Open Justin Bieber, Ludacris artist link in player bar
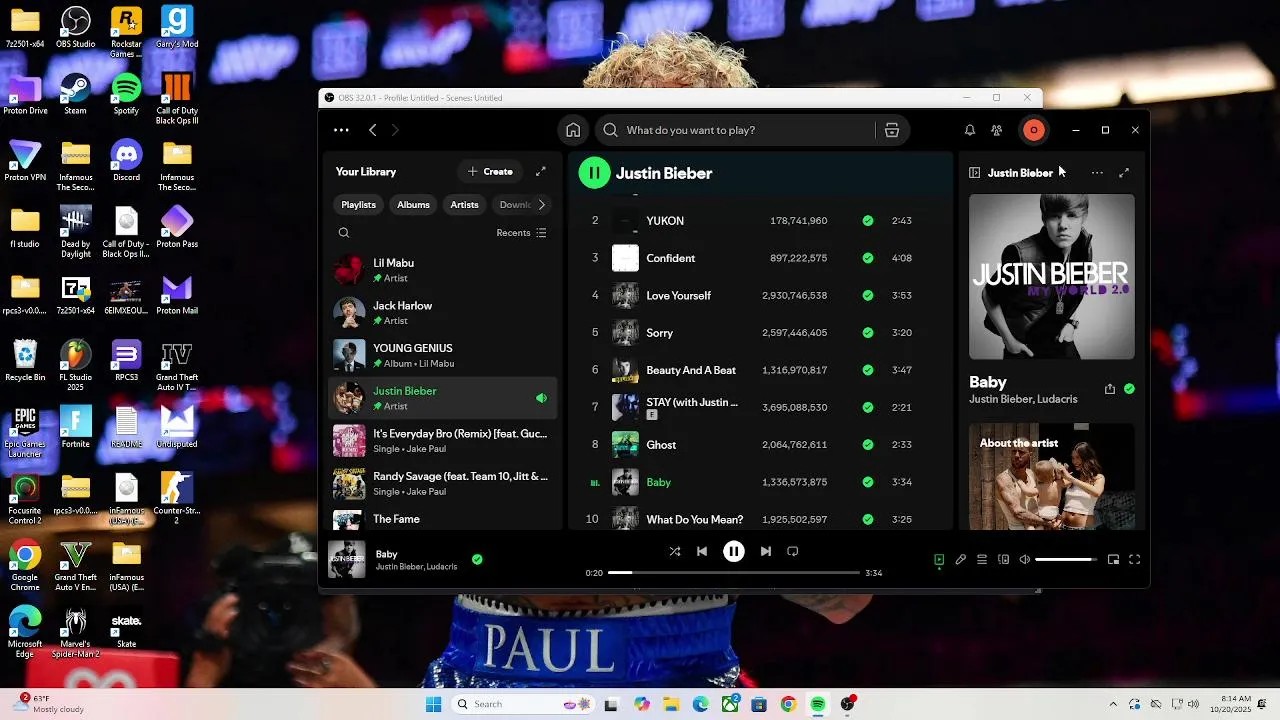Viewport: 1280px width, 720px height. (x=416, y=567)
